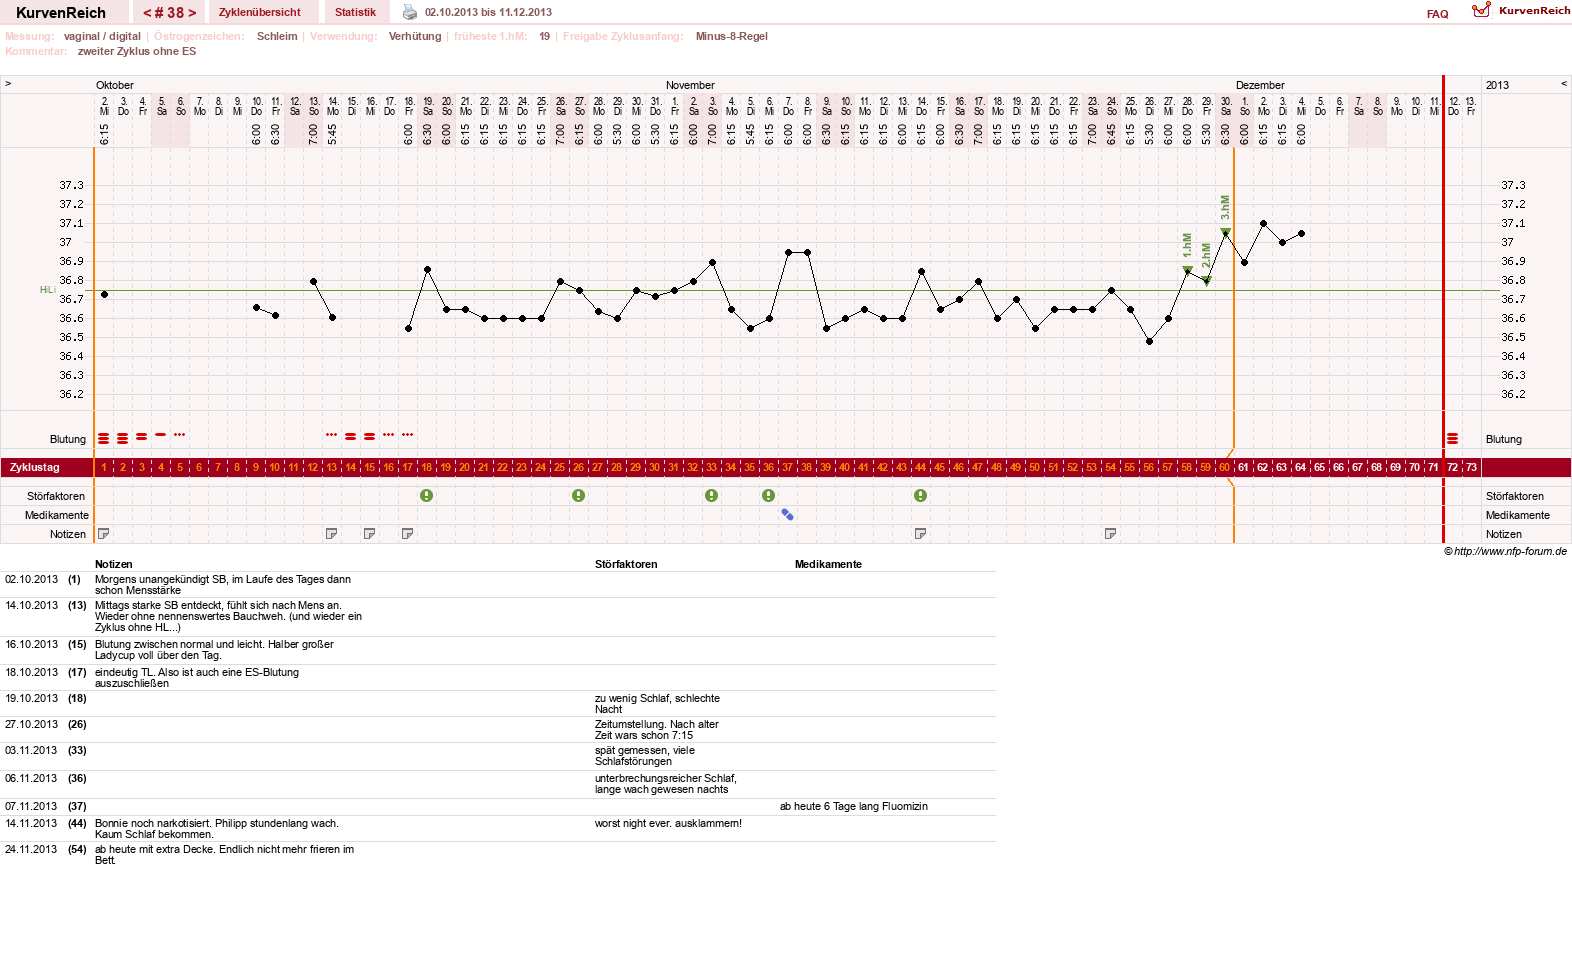
Task: Open the note icon on cycle day 54
Action: (x=1111, y=534)
